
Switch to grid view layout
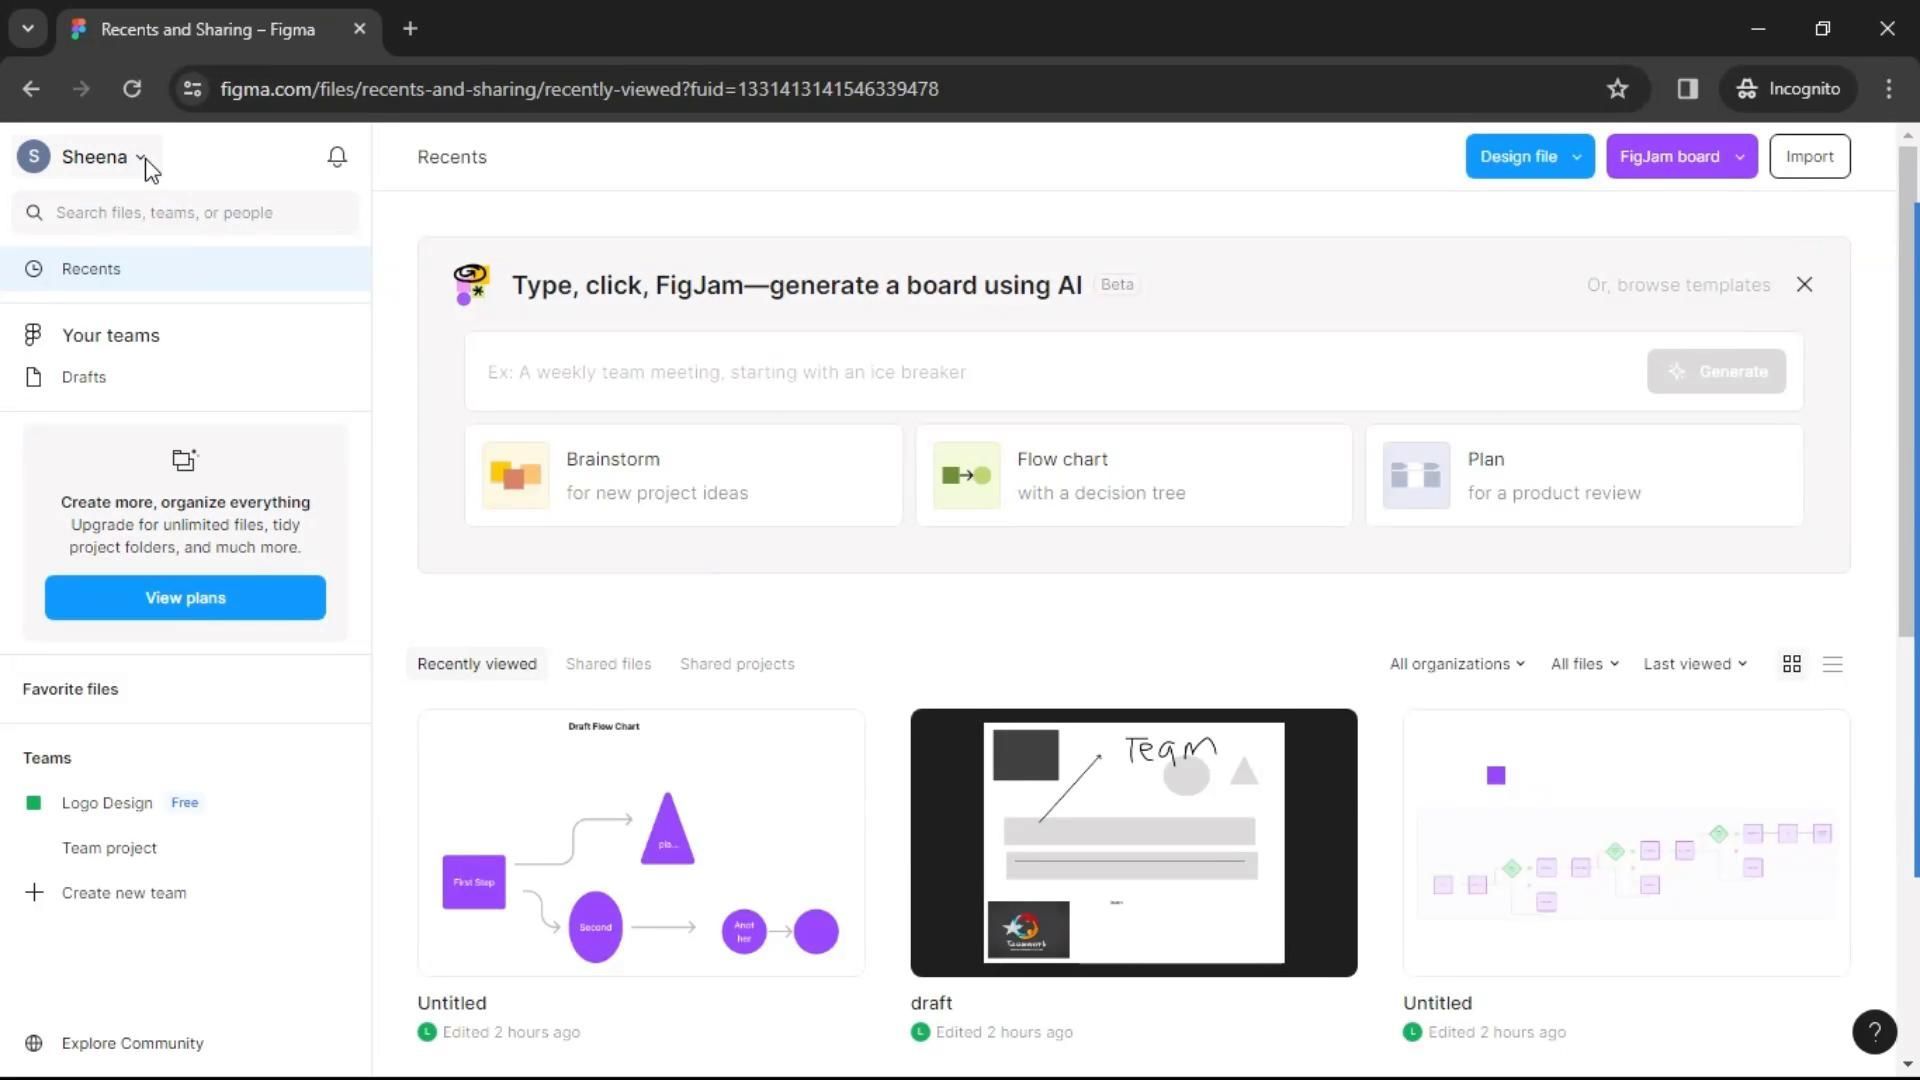pyautogui.click(x=1791, y=664)
